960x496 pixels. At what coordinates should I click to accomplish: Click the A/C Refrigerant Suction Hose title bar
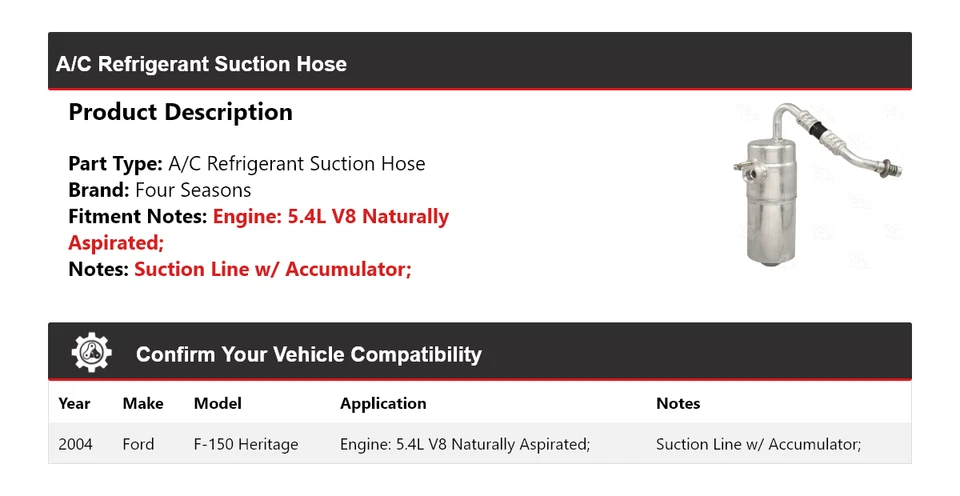pos(201,64)
